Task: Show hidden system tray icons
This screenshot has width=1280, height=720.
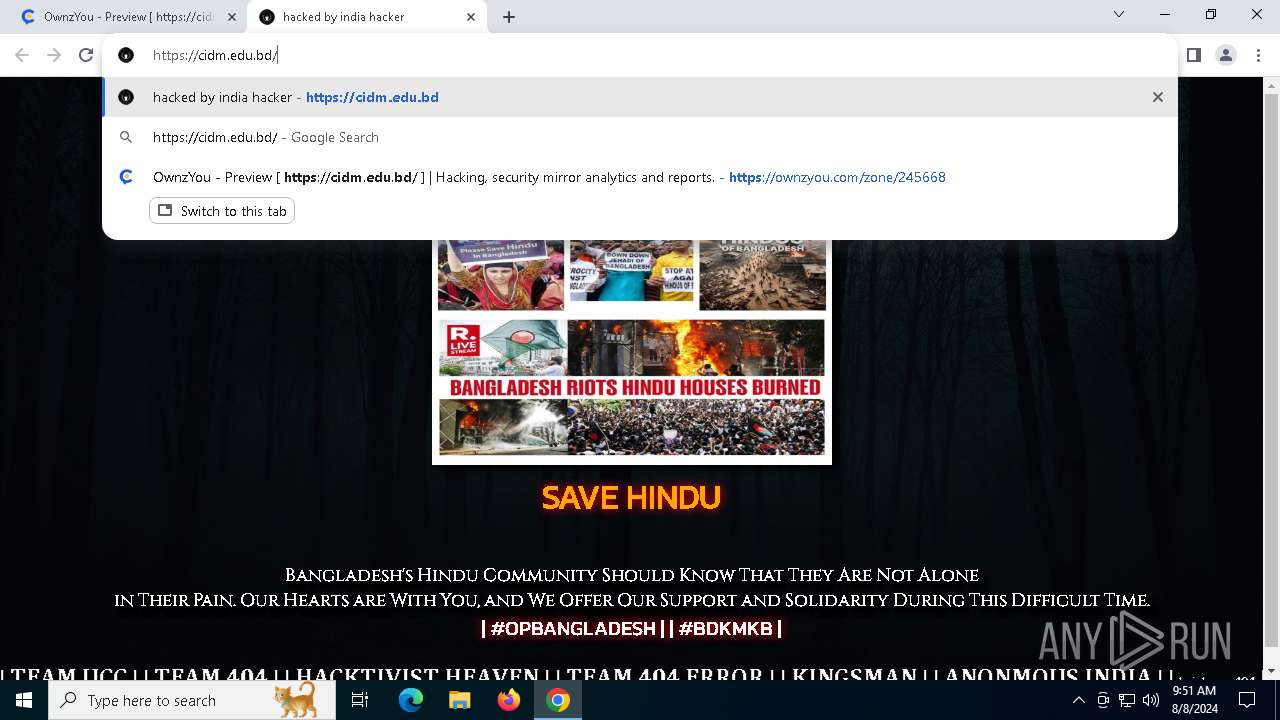Action: pos(1078,700)
